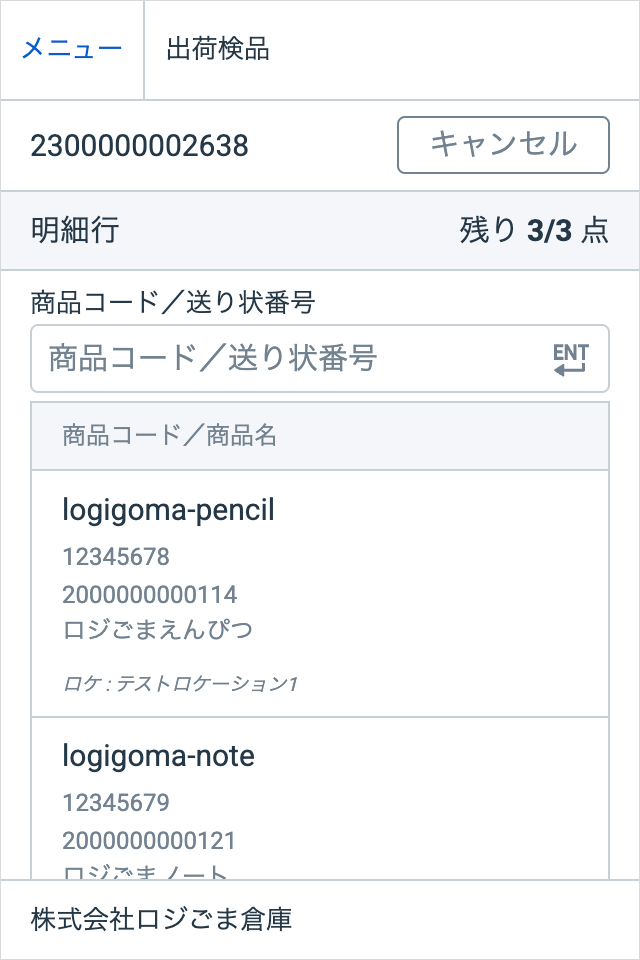The image size is (640, 960).
Task: Click the logigoma-pencil product code title
Action: [x=168, y=511]
